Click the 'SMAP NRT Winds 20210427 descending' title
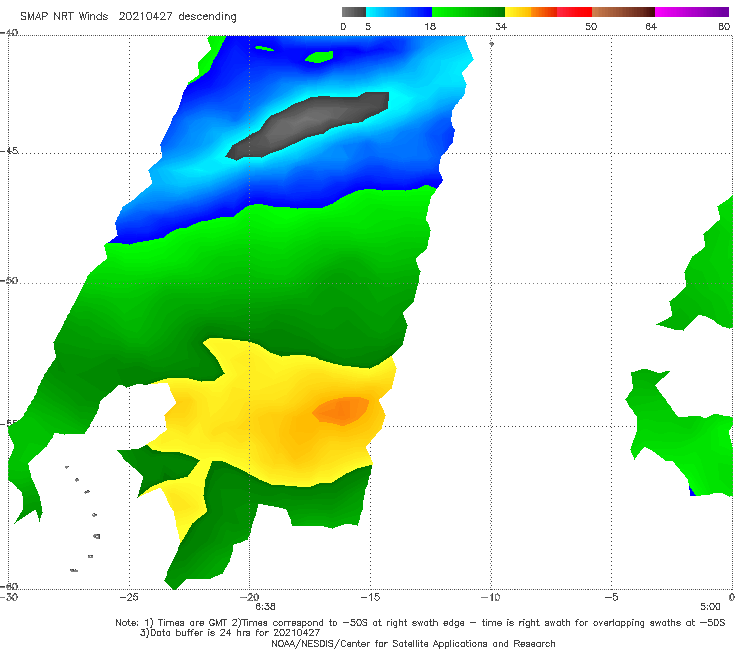Screen dimensions: 740x650 click(x=128, y=17)
